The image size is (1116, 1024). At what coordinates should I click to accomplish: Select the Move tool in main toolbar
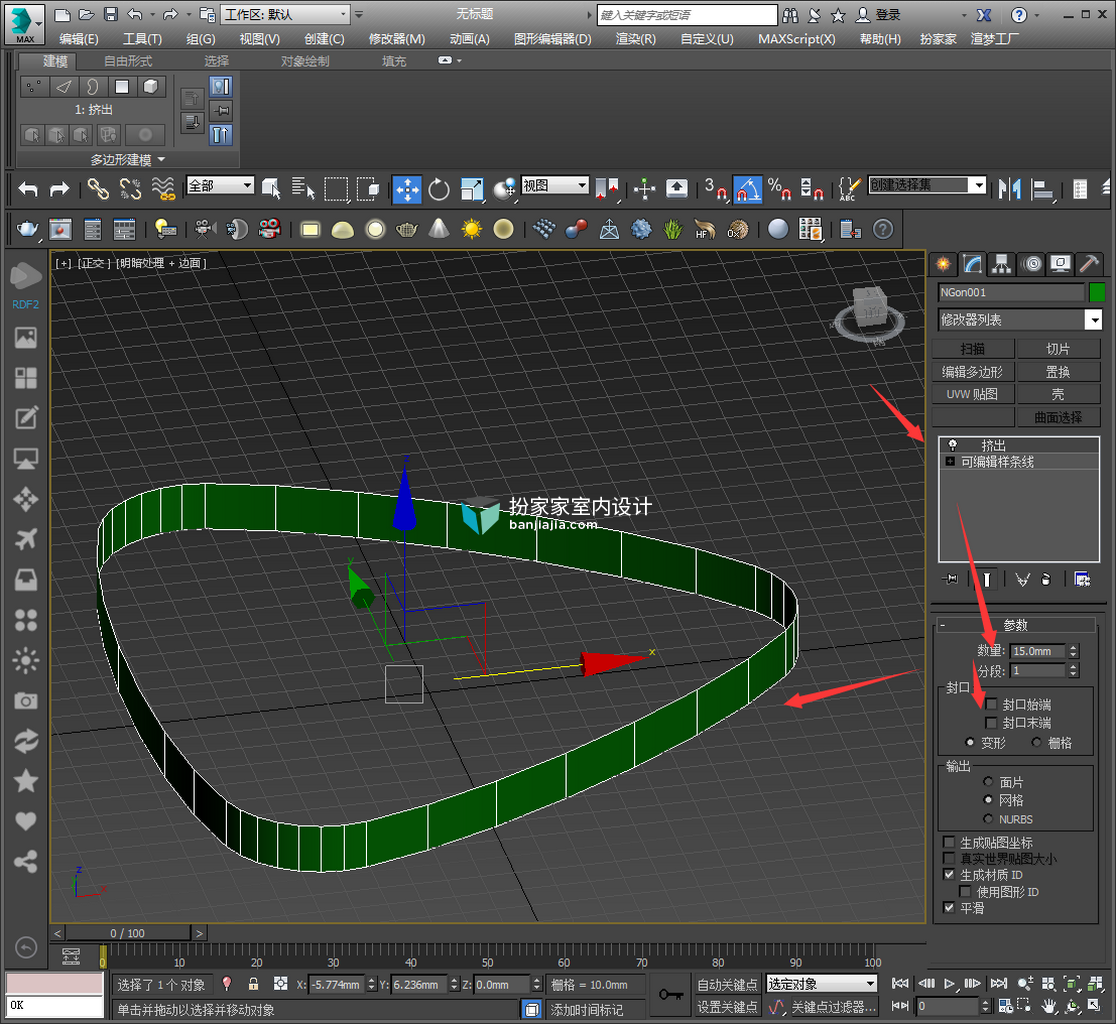coord(407,189)
